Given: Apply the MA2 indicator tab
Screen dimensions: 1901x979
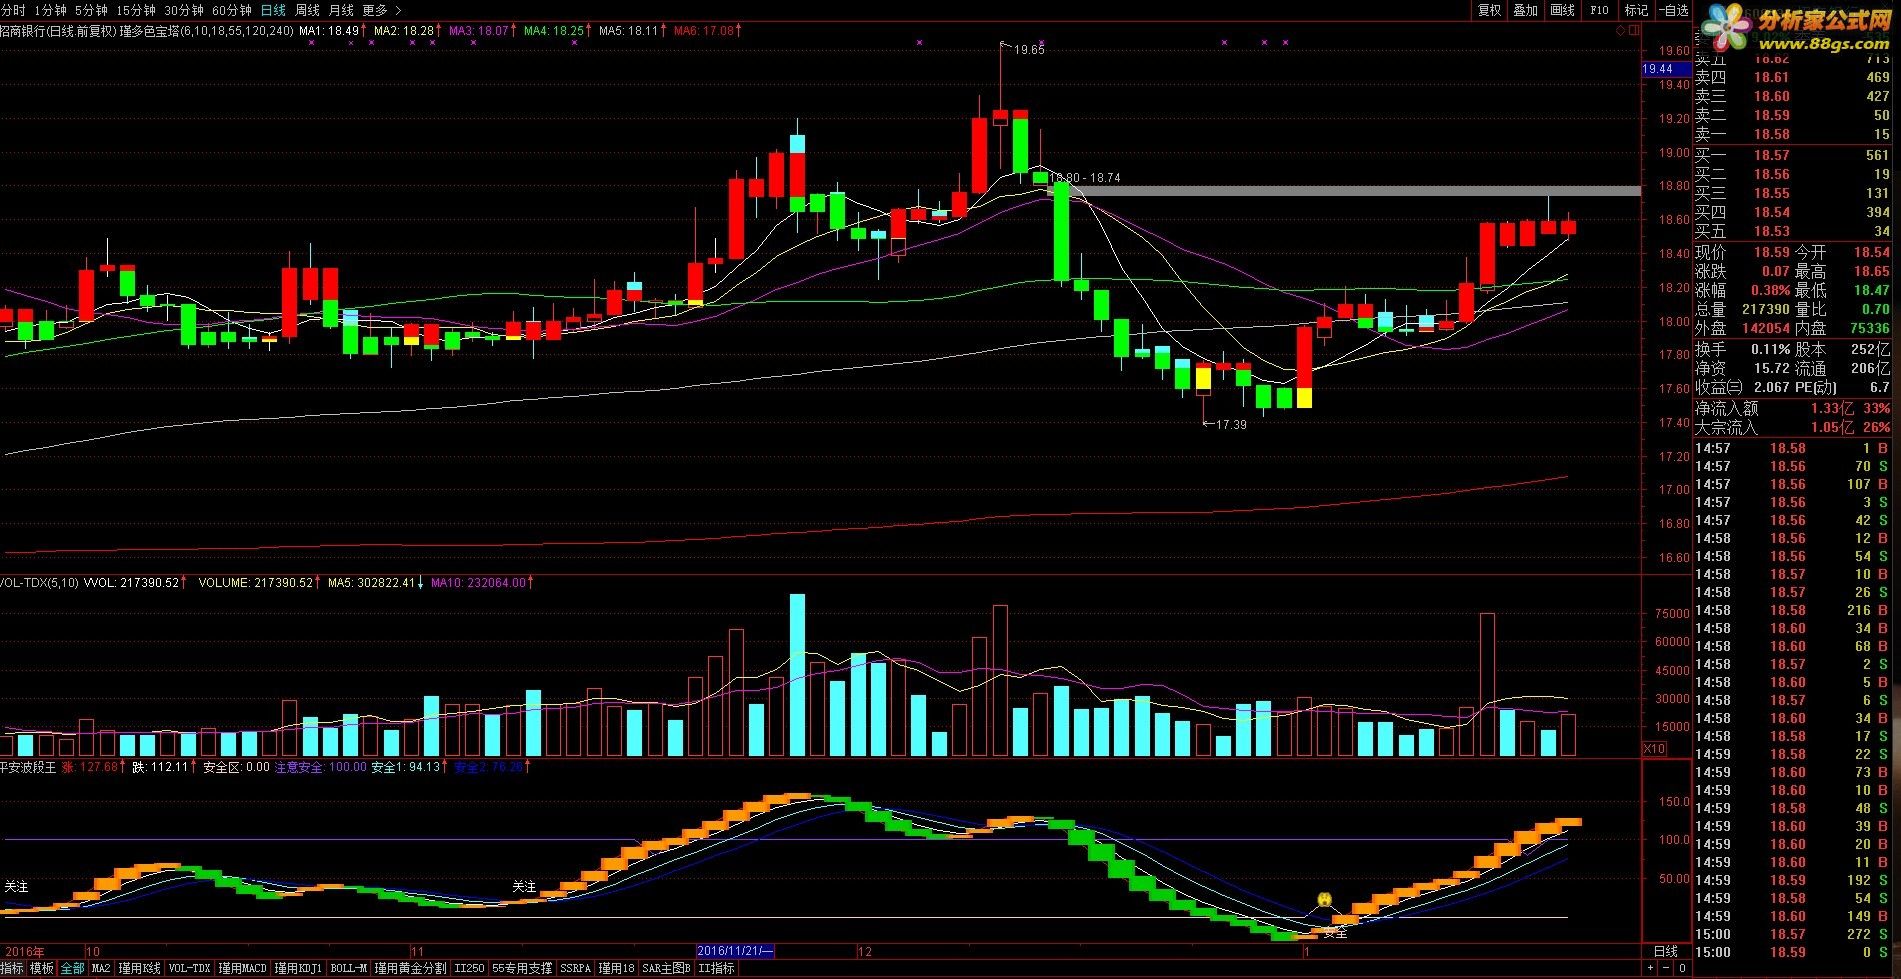Looking at the screenshot, I should (x=101, y=968).
